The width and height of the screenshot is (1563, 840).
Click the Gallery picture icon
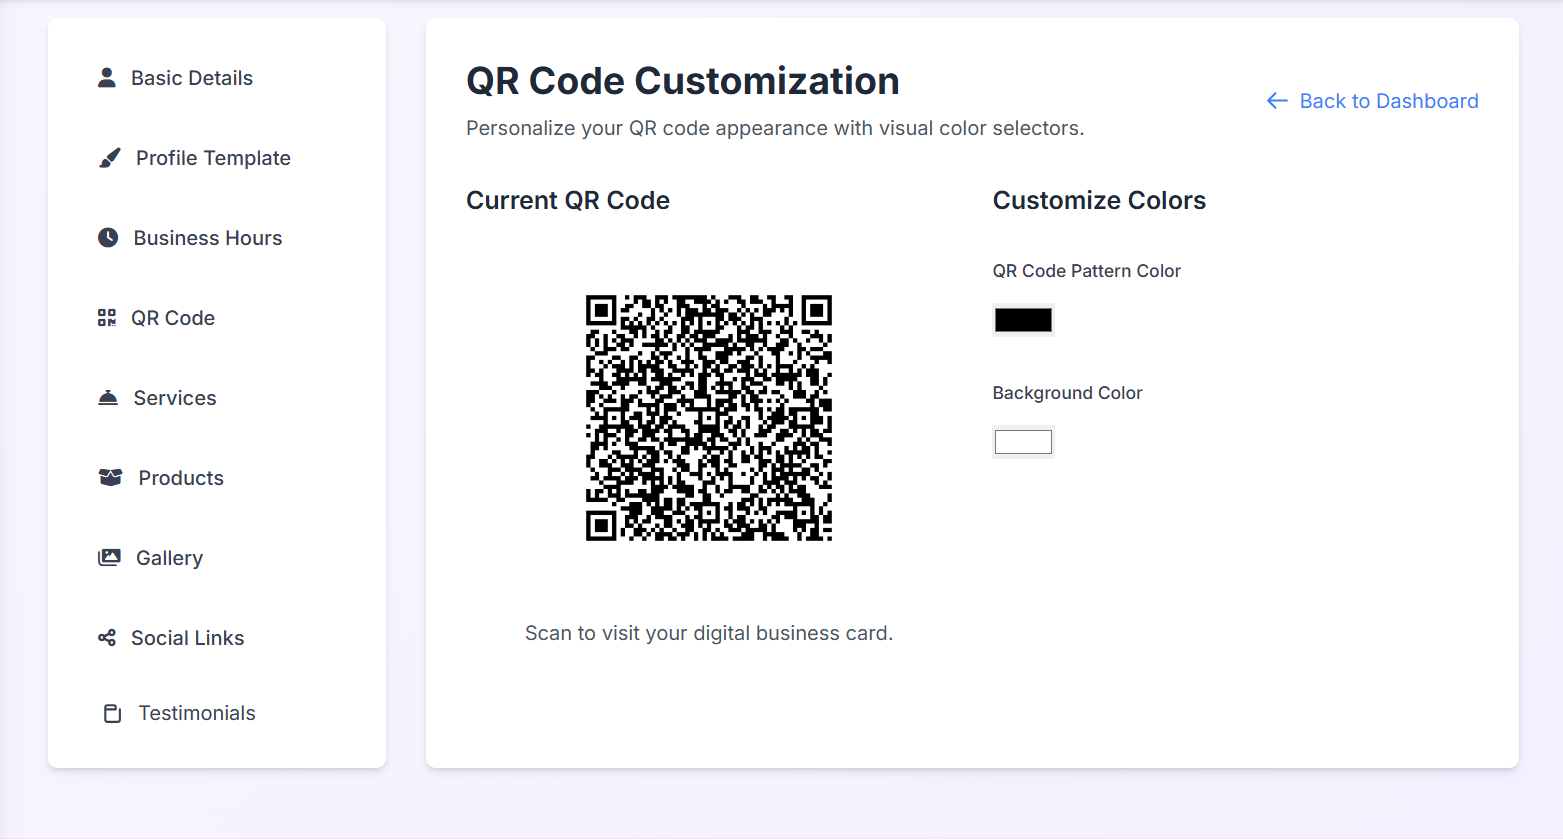[x=108, y=557]
